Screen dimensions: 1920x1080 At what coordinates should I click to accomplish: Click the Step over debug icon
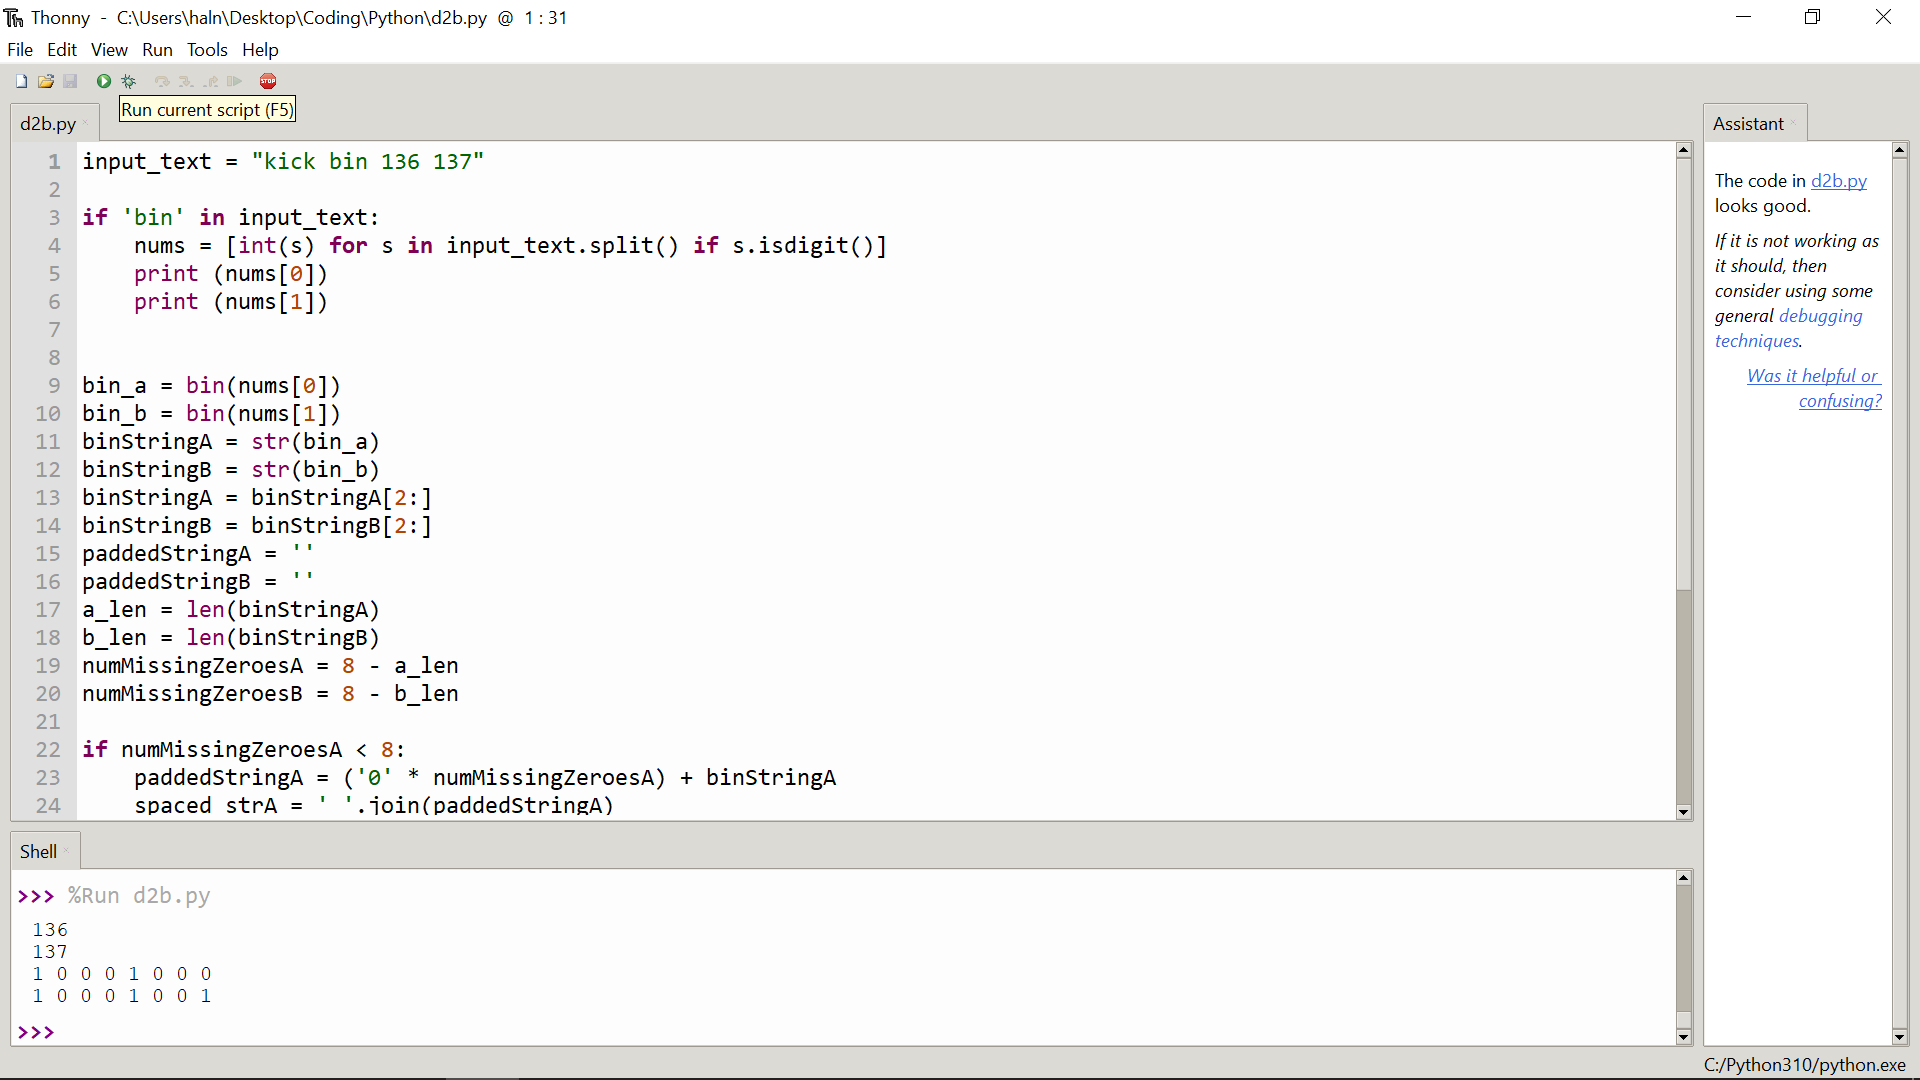(x=162, y=81)
